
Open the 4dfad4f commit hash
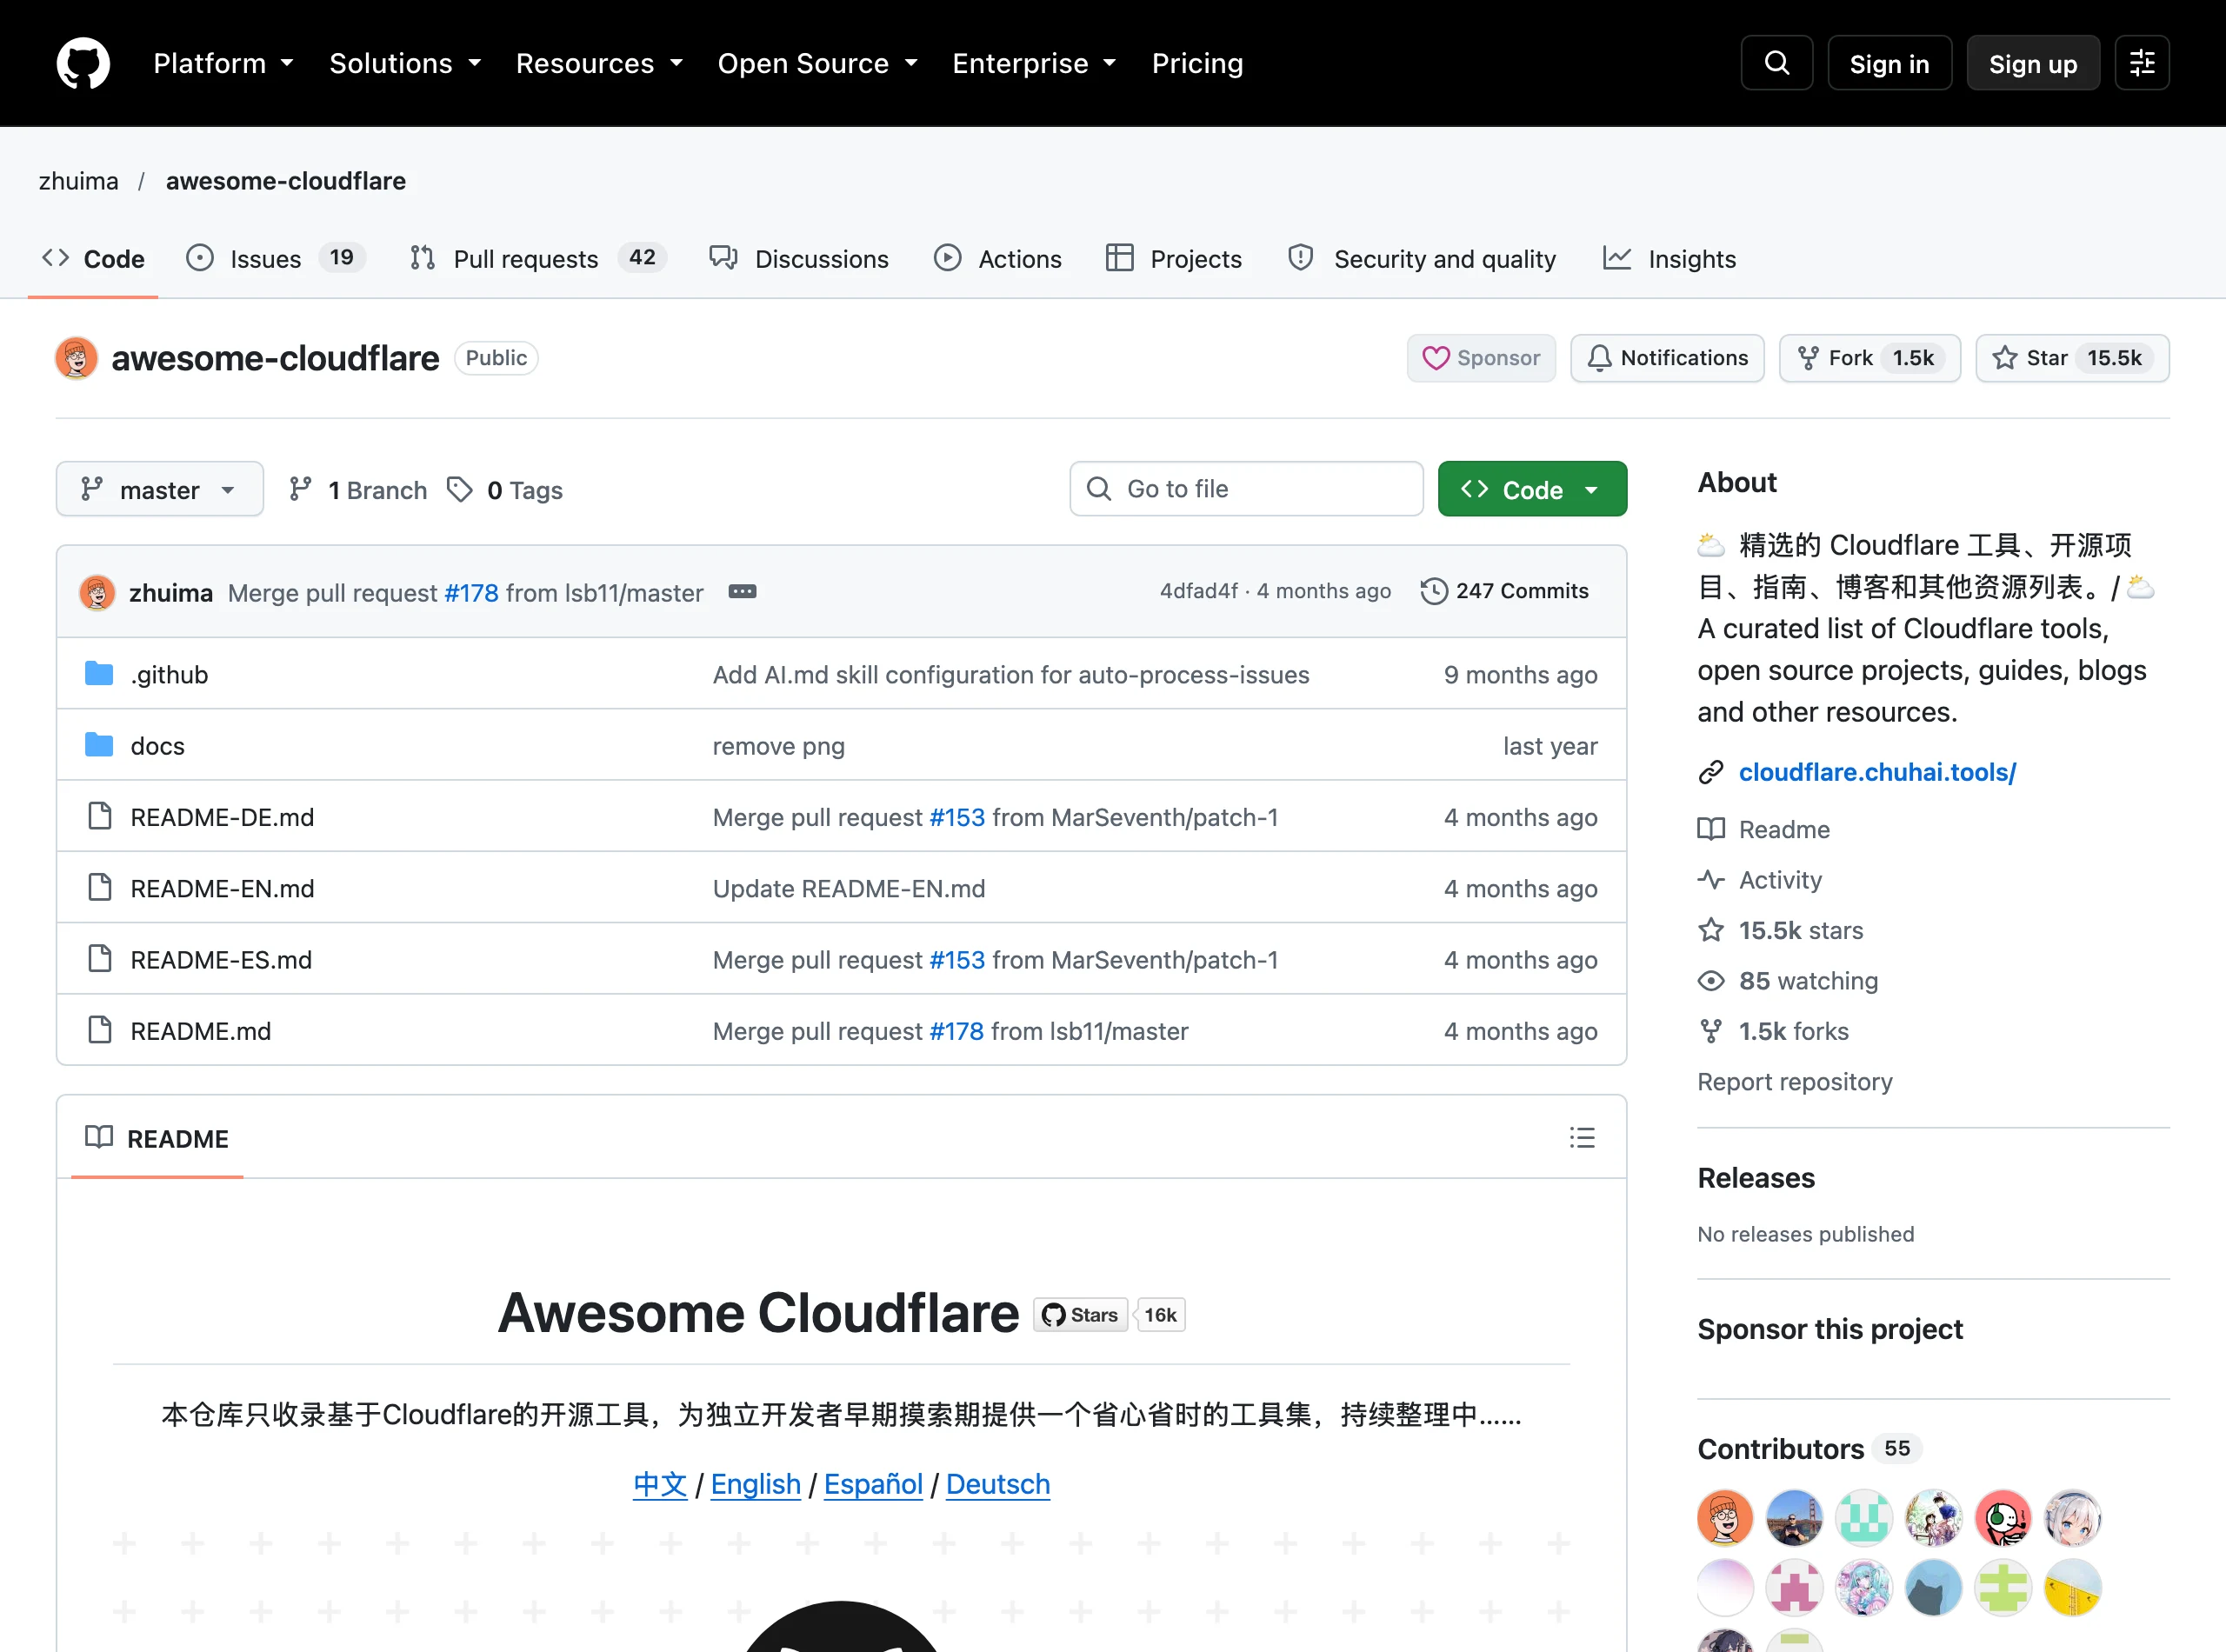tap(1198, 591)
